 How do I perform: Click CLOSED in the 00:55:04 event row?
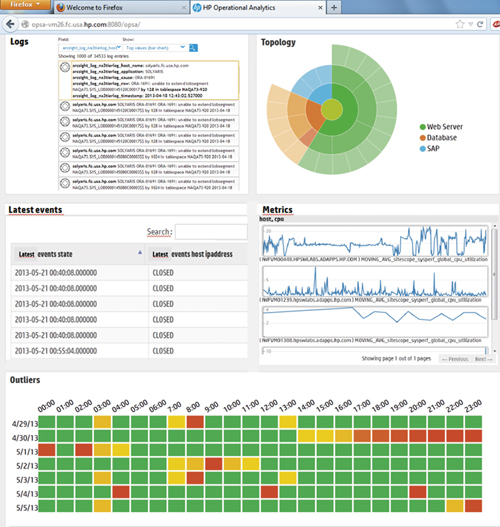[163, 351]
